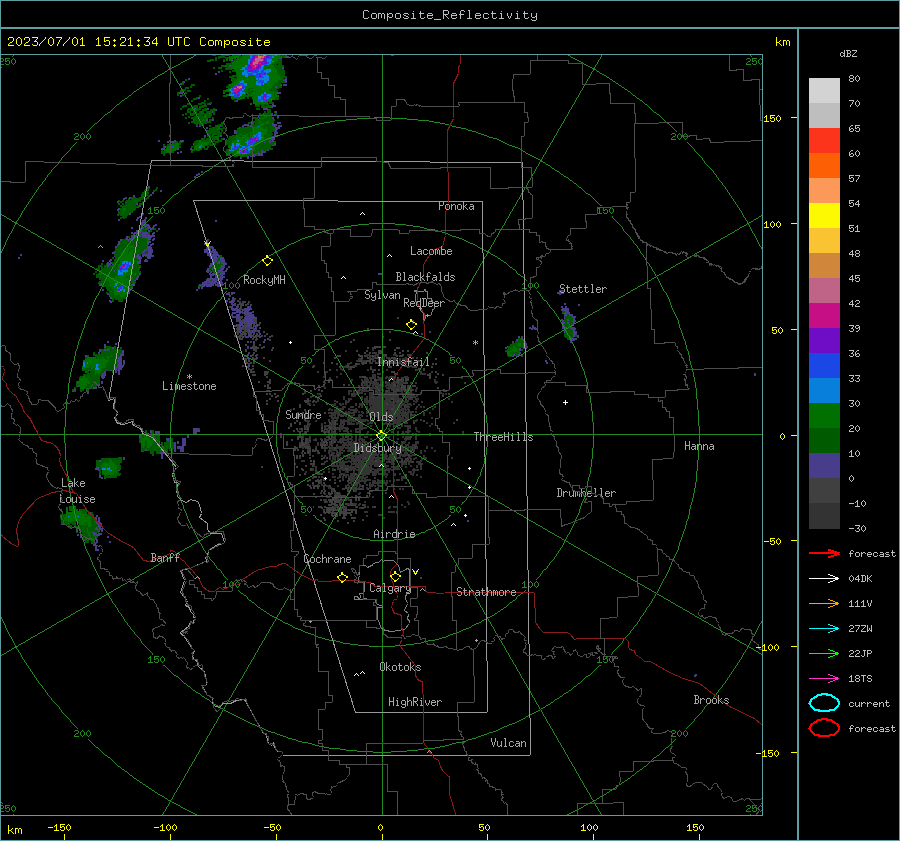Click the Blackfalds city label
Image resolution: width=900 pixels, height=841 pixels.
point(425,277)
